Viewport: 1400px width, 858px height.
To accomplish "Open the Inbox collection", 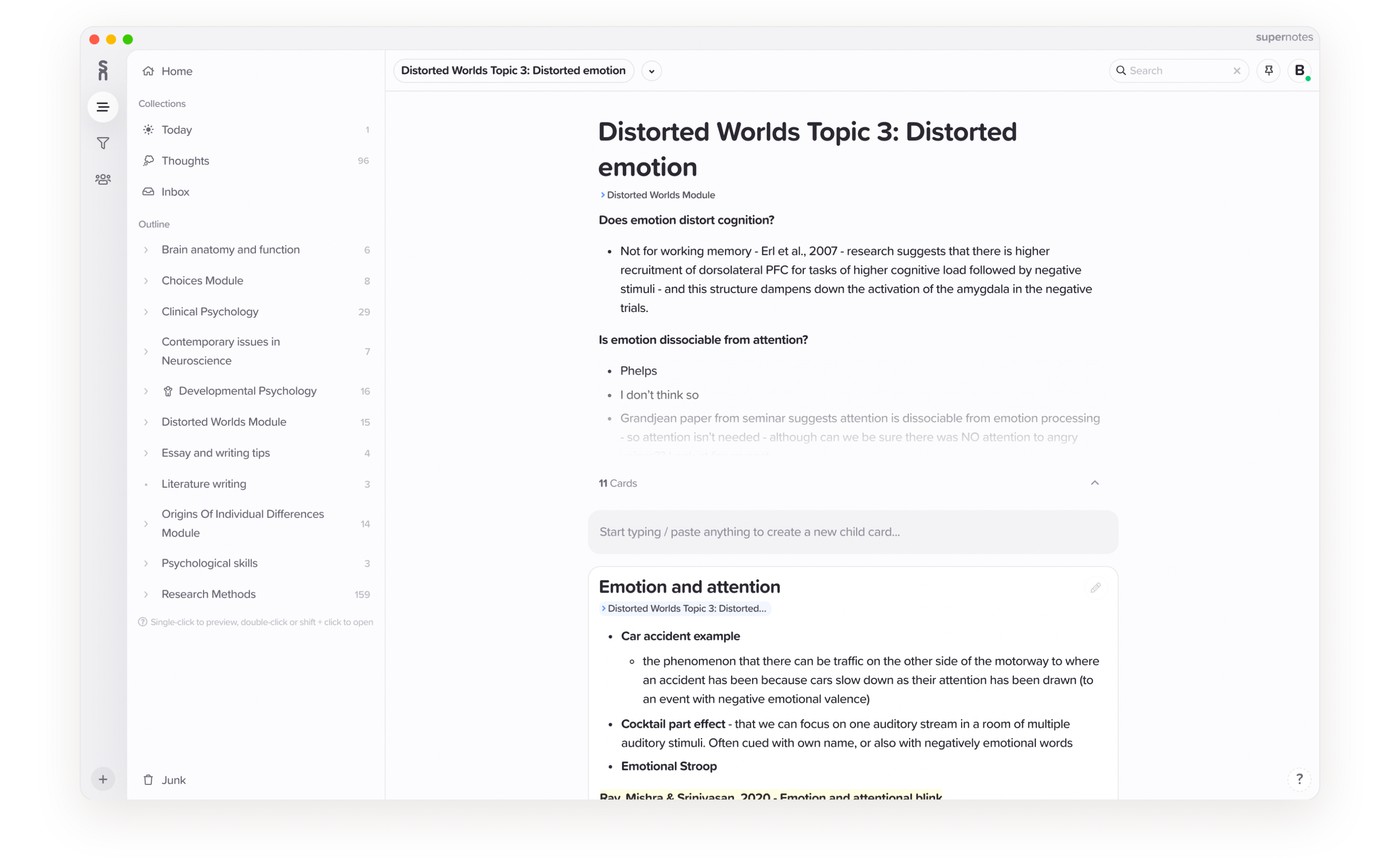I will tap(175, 191).
